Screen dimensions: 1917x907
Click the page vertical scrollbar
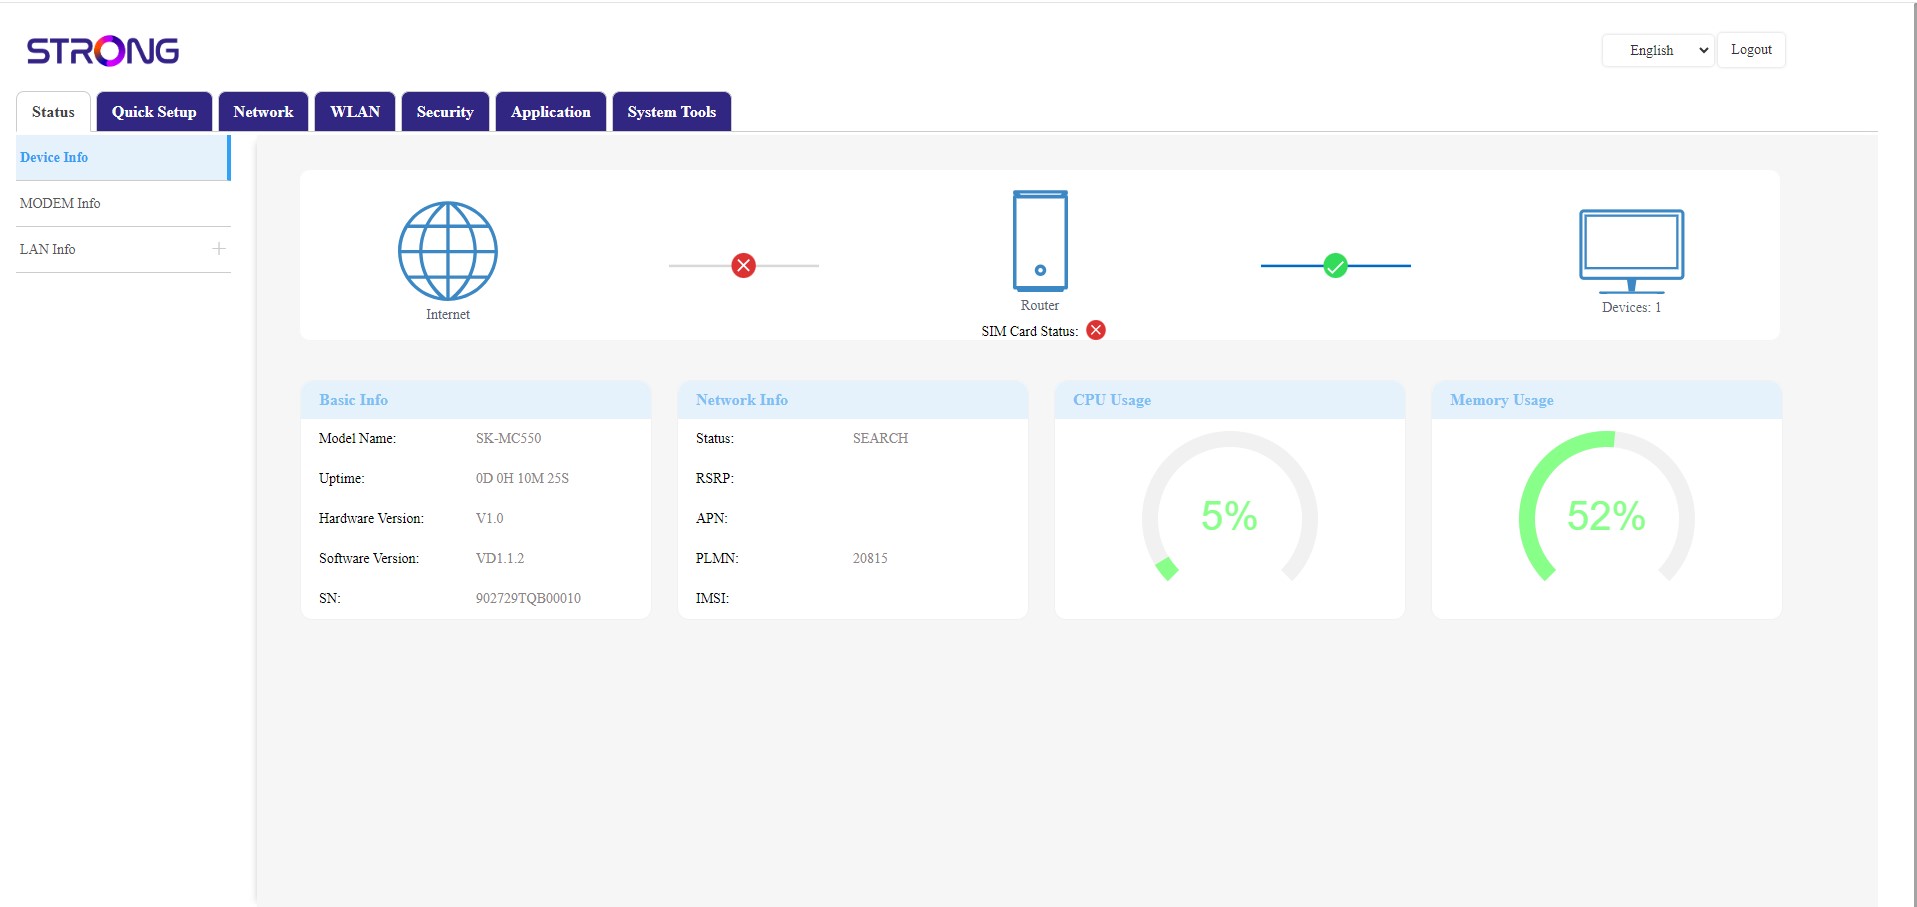(x=1915, y=455)
